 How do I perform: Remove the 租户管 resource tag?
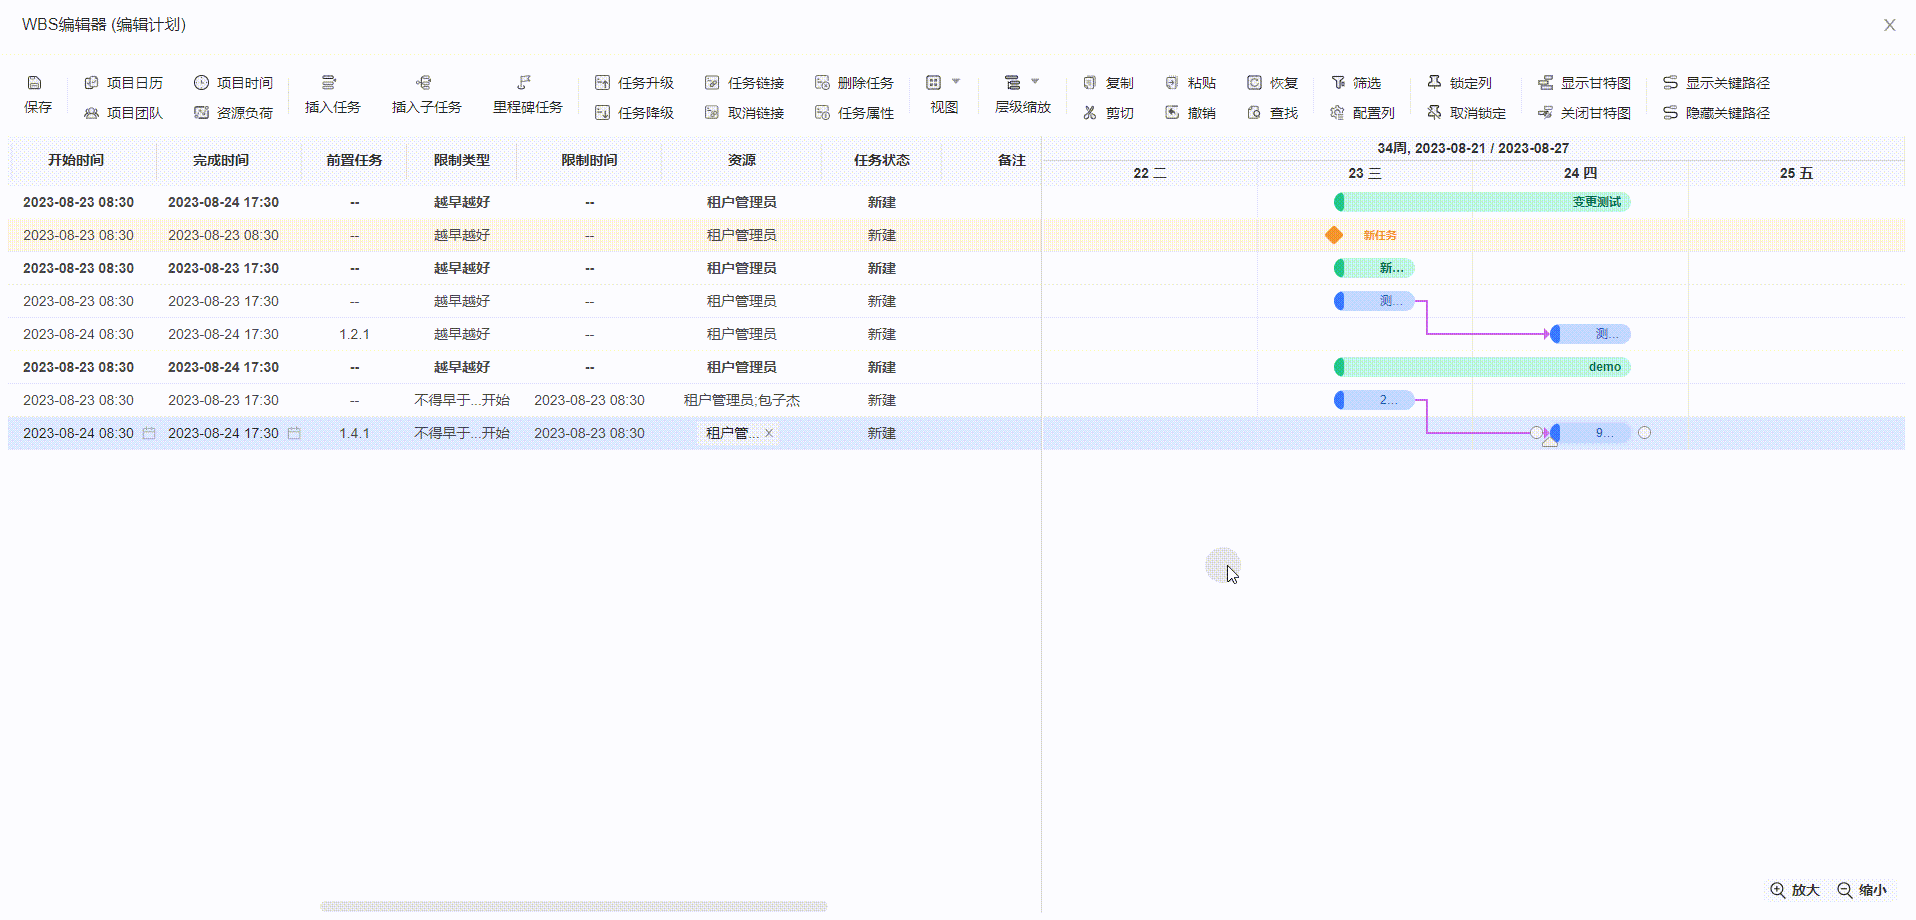(769, 433)
